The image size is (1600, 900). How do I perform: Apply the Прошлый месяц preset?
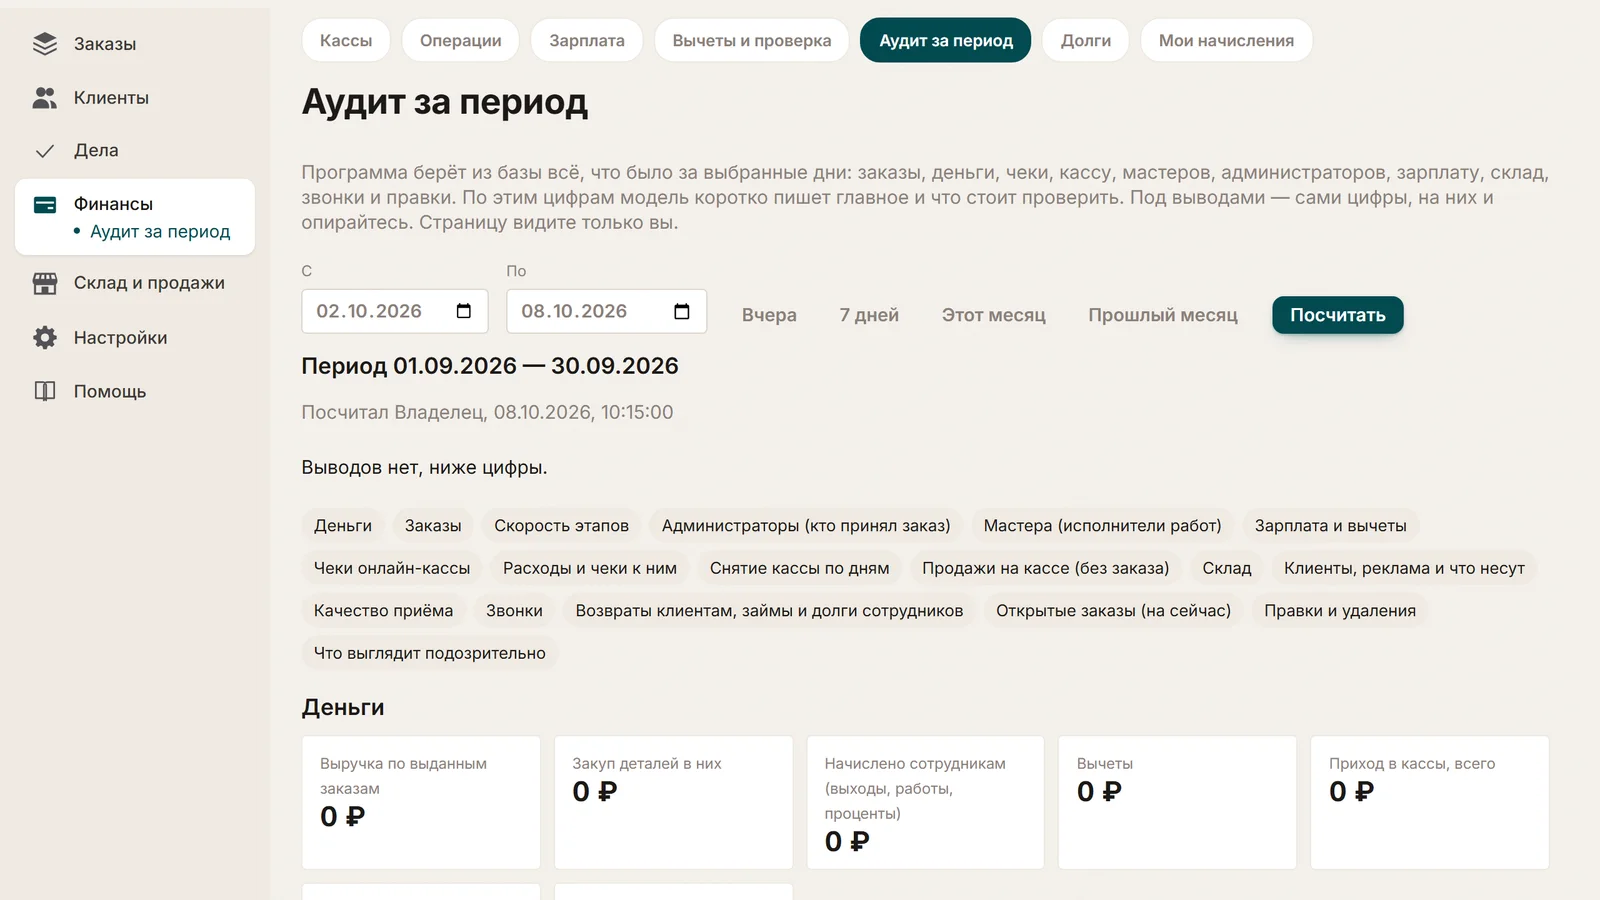(x=1163, y=315)
